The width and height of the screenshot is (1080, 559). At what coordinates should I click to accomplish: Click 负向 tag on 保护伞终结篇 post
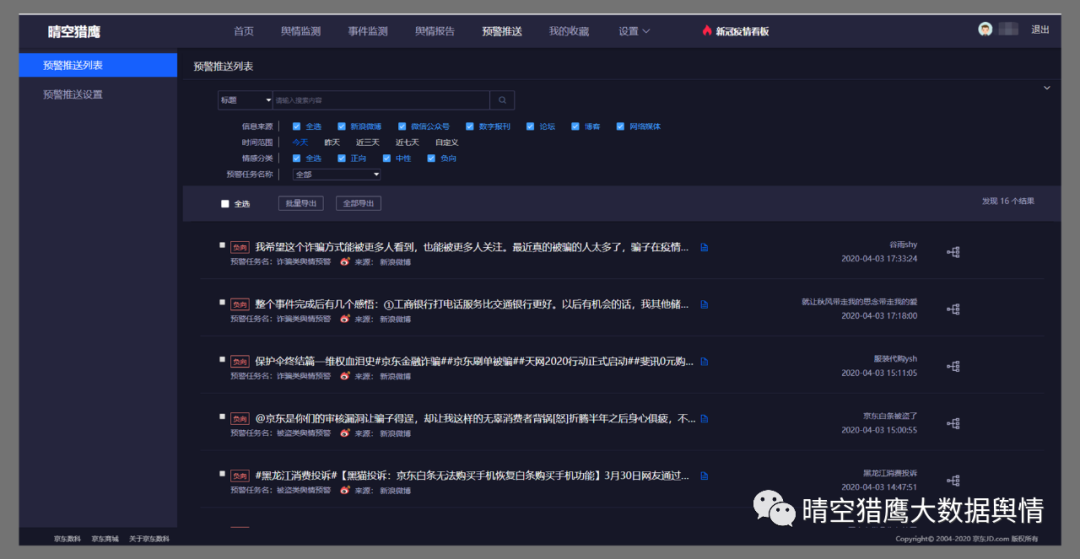[x=240, y=361]
